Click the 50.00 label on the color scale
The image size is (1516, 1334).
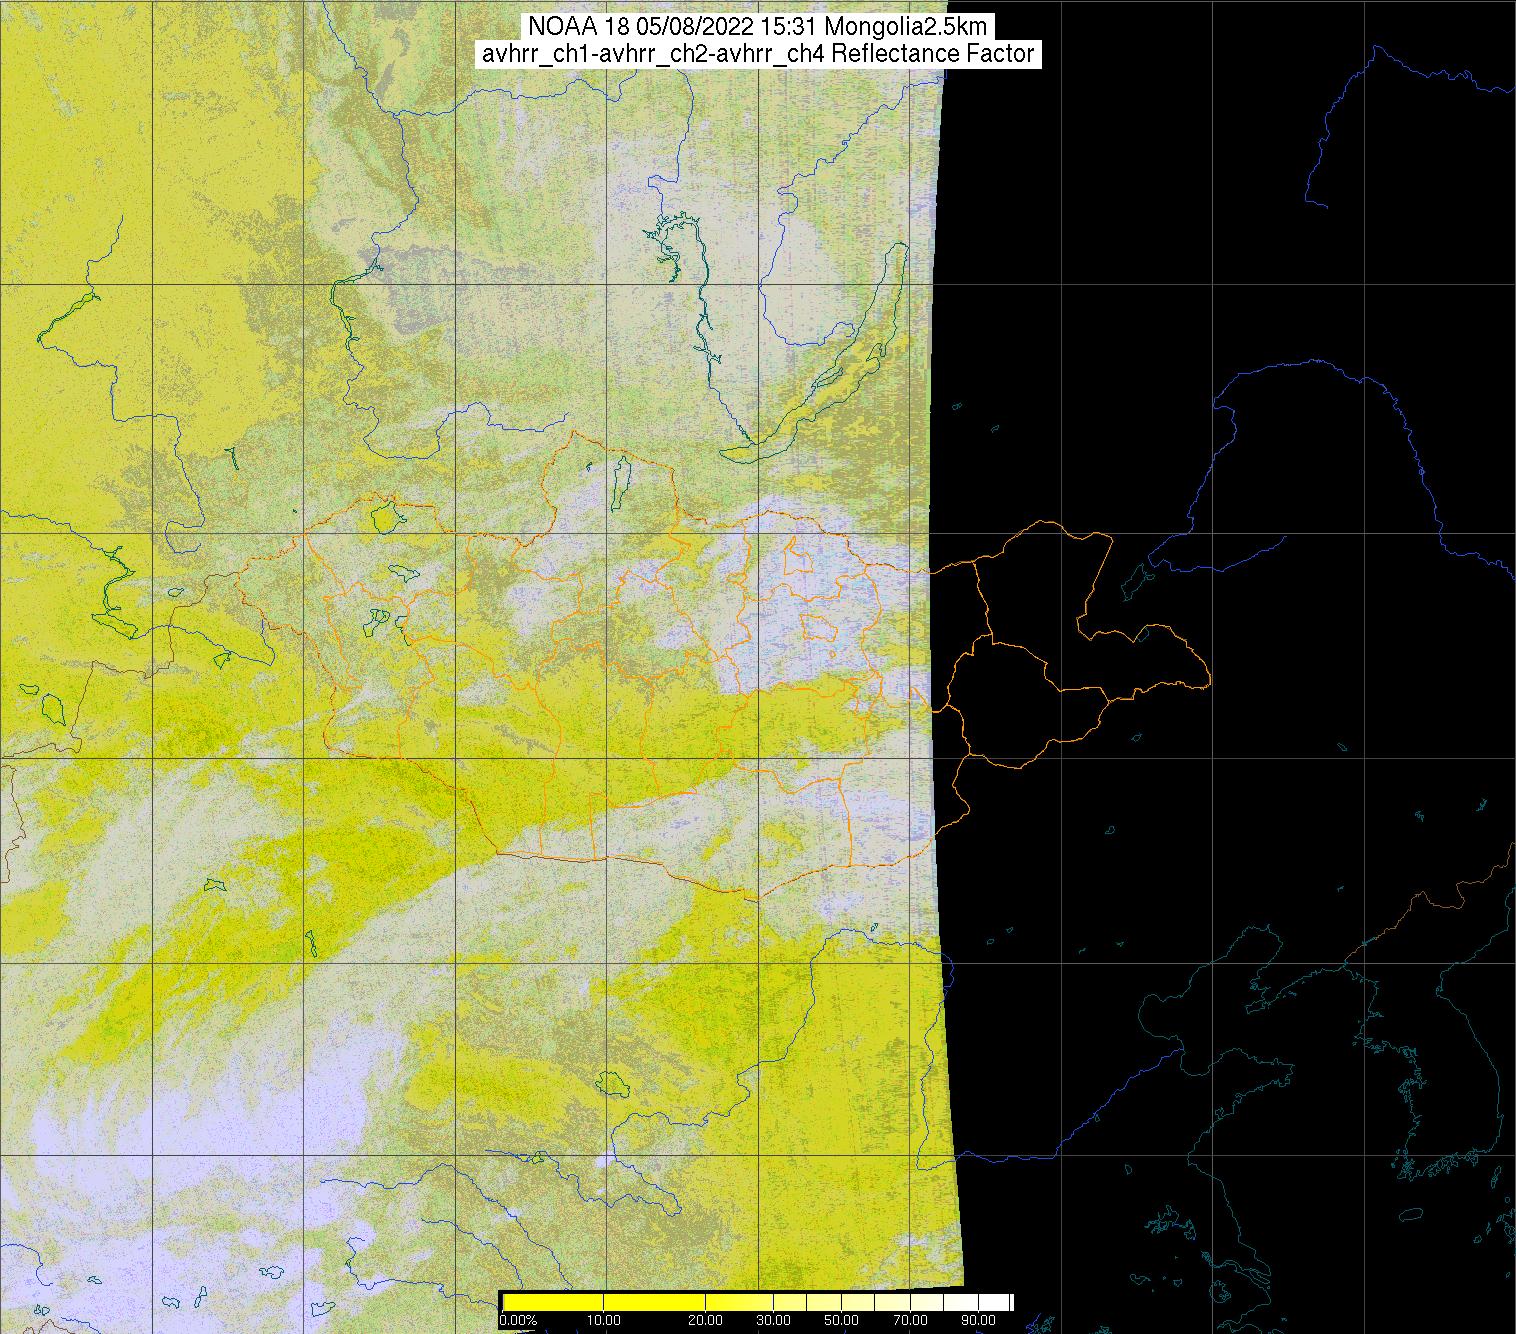click(x=843, y=1321)
